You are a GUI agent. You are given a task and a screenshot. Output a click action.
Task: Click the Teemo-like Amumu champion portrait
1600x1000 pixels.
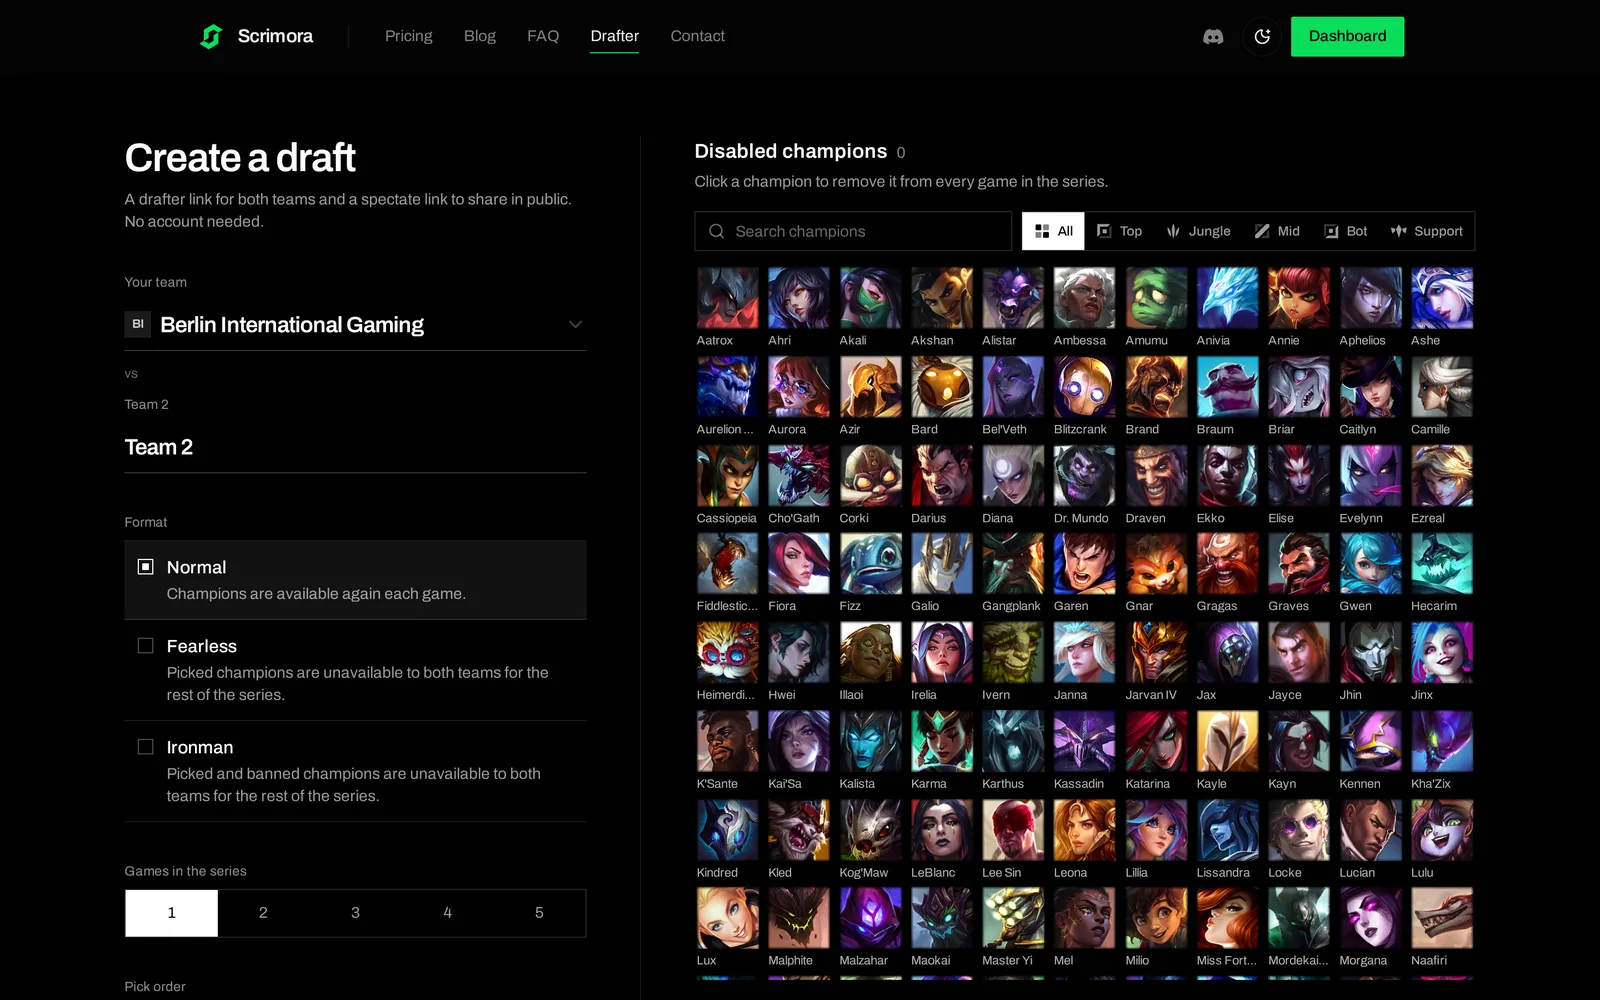(x=1156, y=298)
